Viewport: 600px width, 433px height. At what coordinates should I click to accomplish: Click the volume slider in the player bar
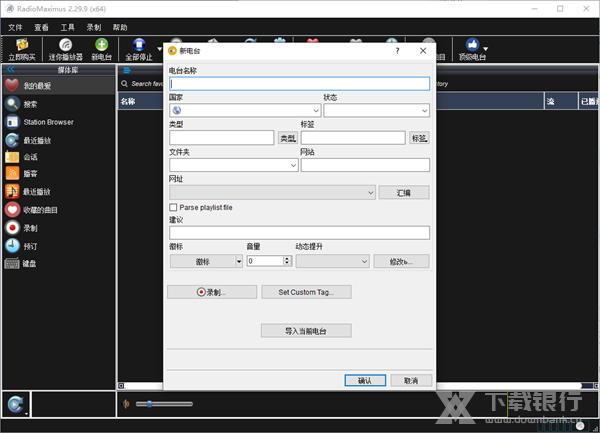(164, 404)
